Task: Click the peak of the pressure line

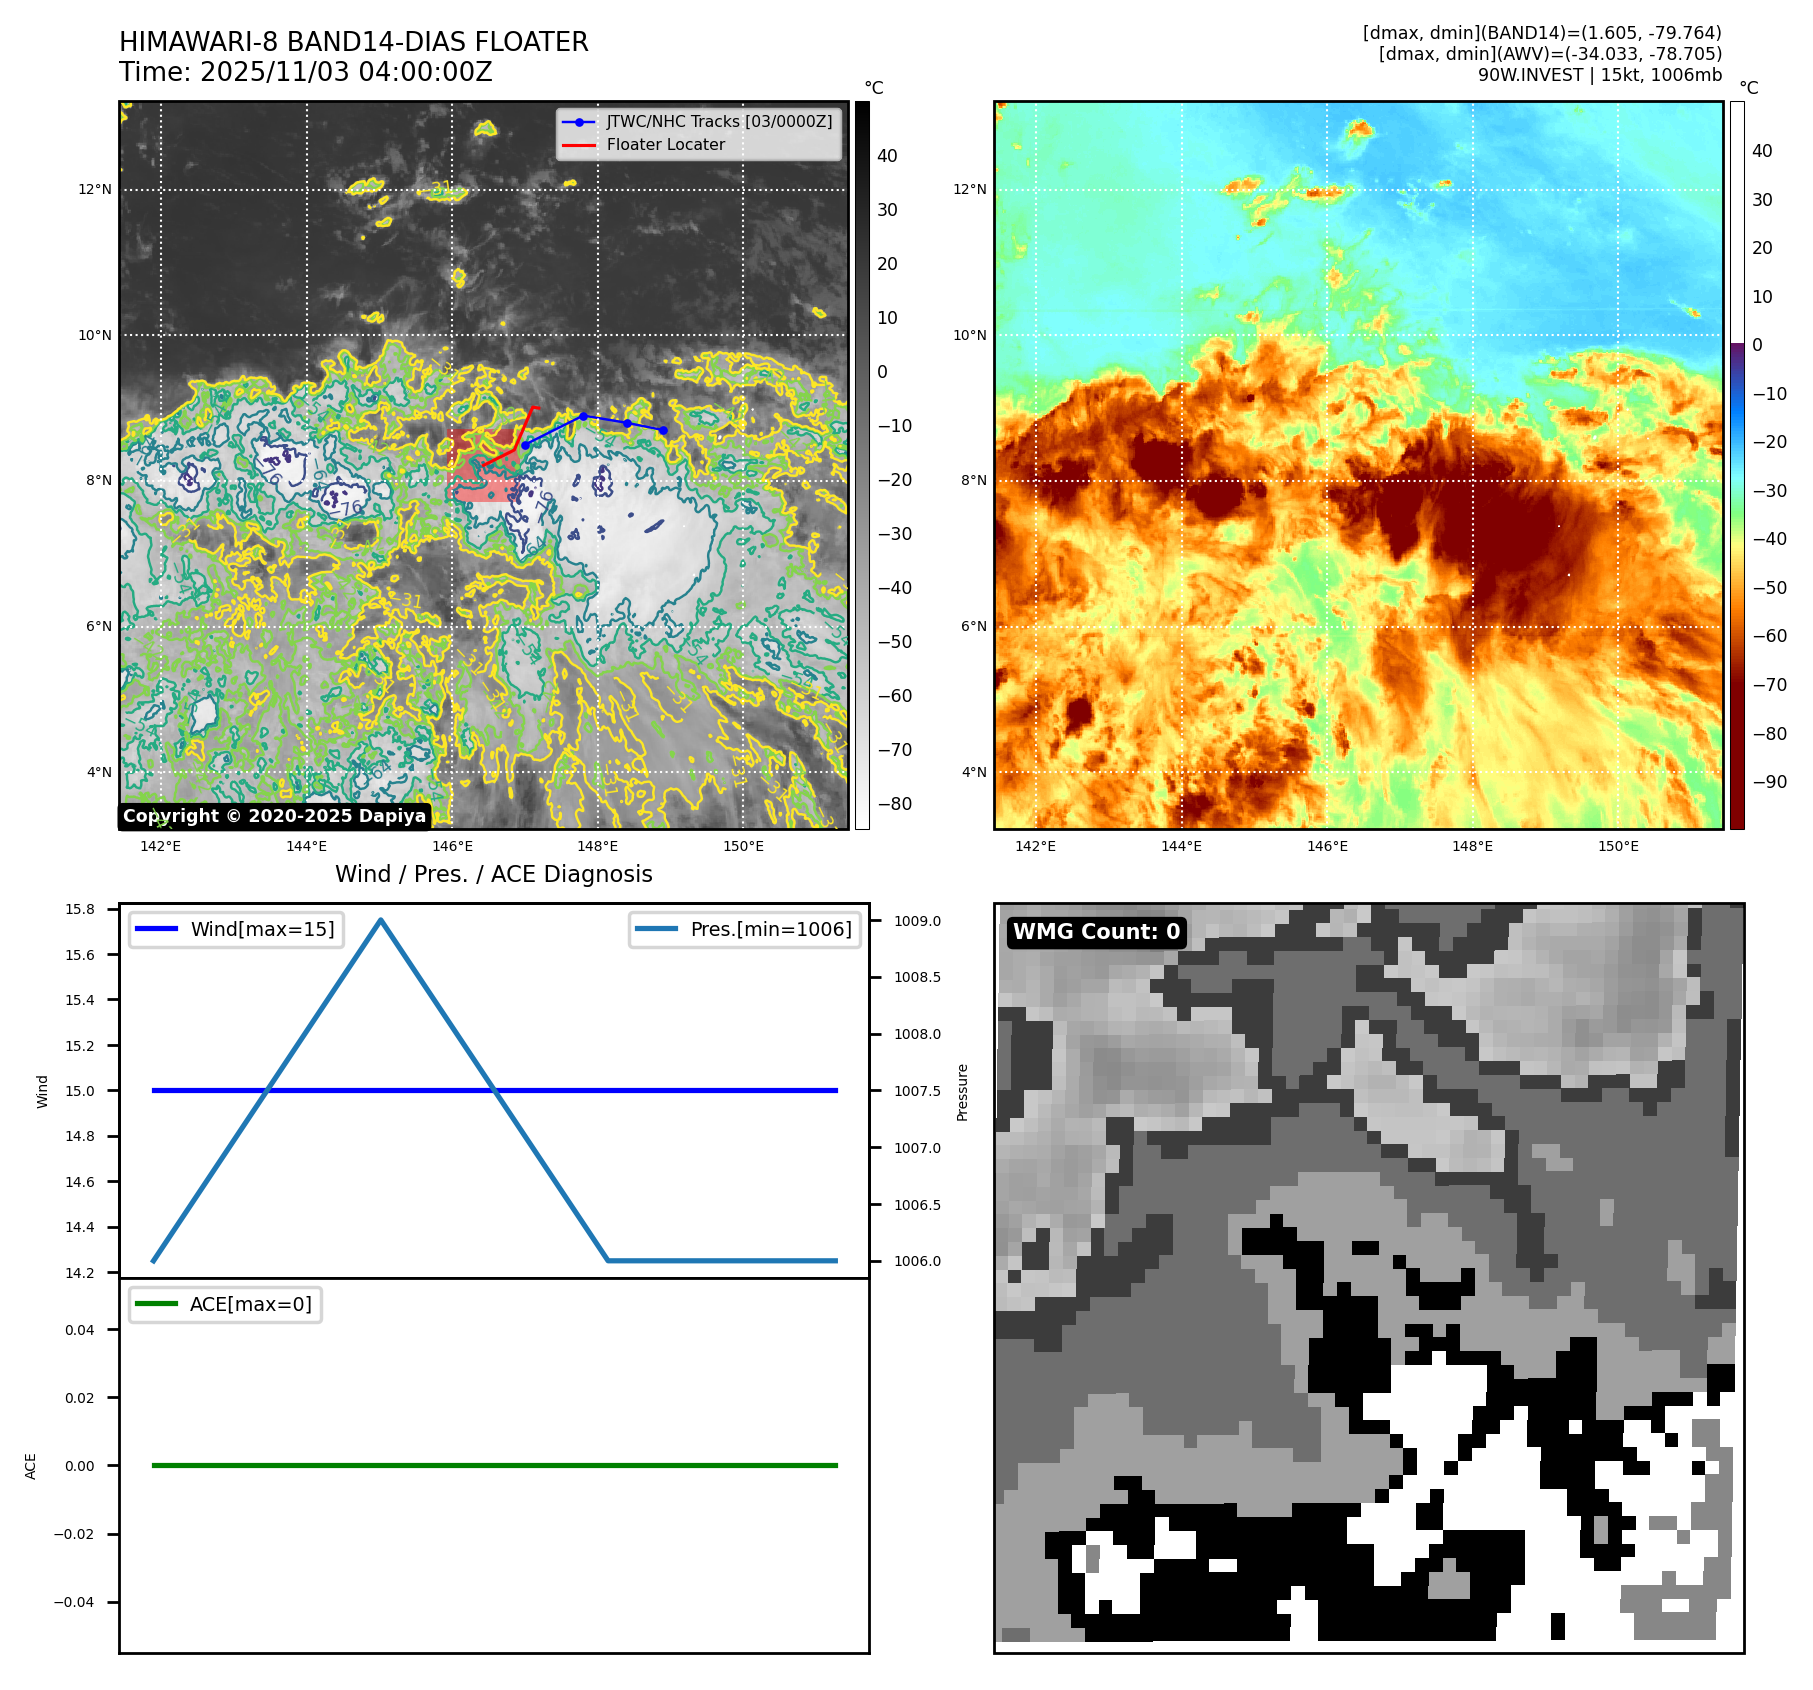Action: coord(380,920)
